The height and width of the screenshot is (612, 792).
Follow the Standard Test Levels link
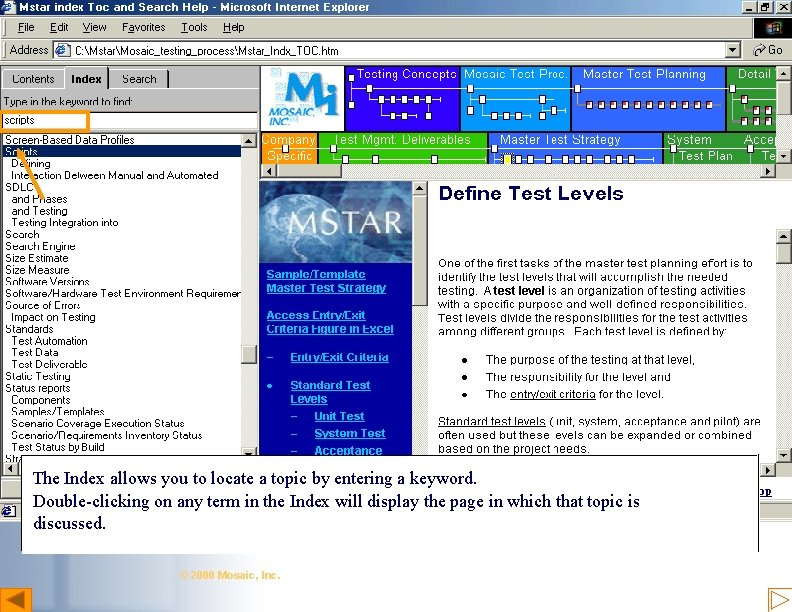click(330, 392)
